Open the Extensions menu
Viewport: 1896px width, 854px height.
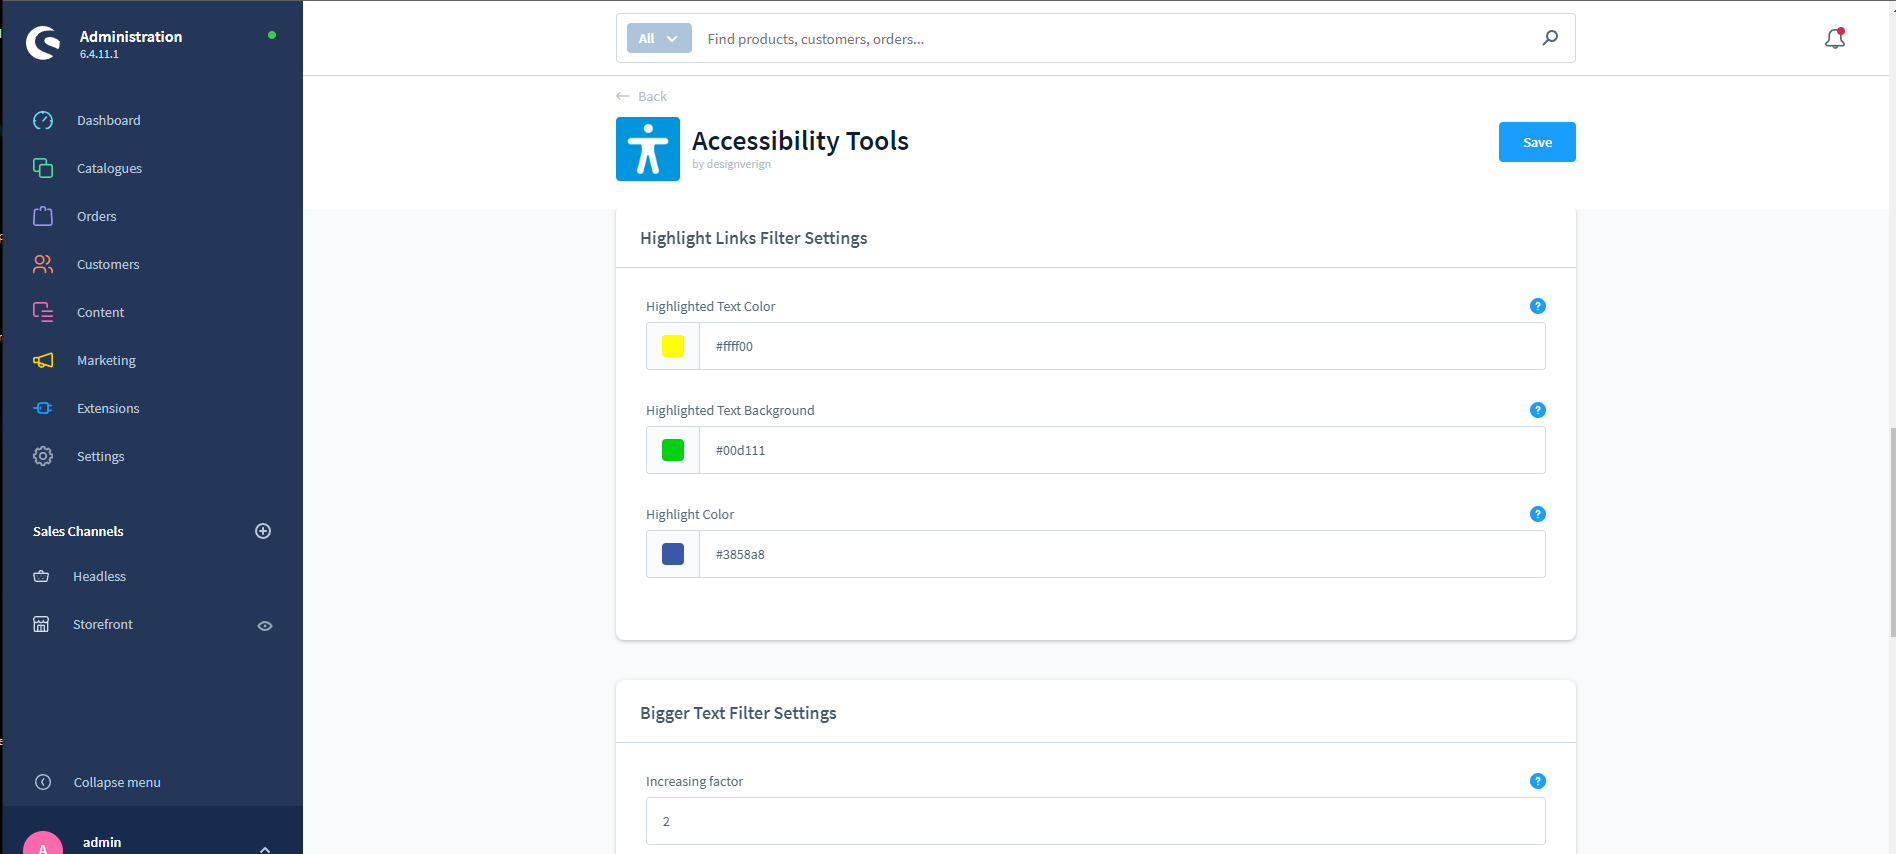tap(108, 408)
